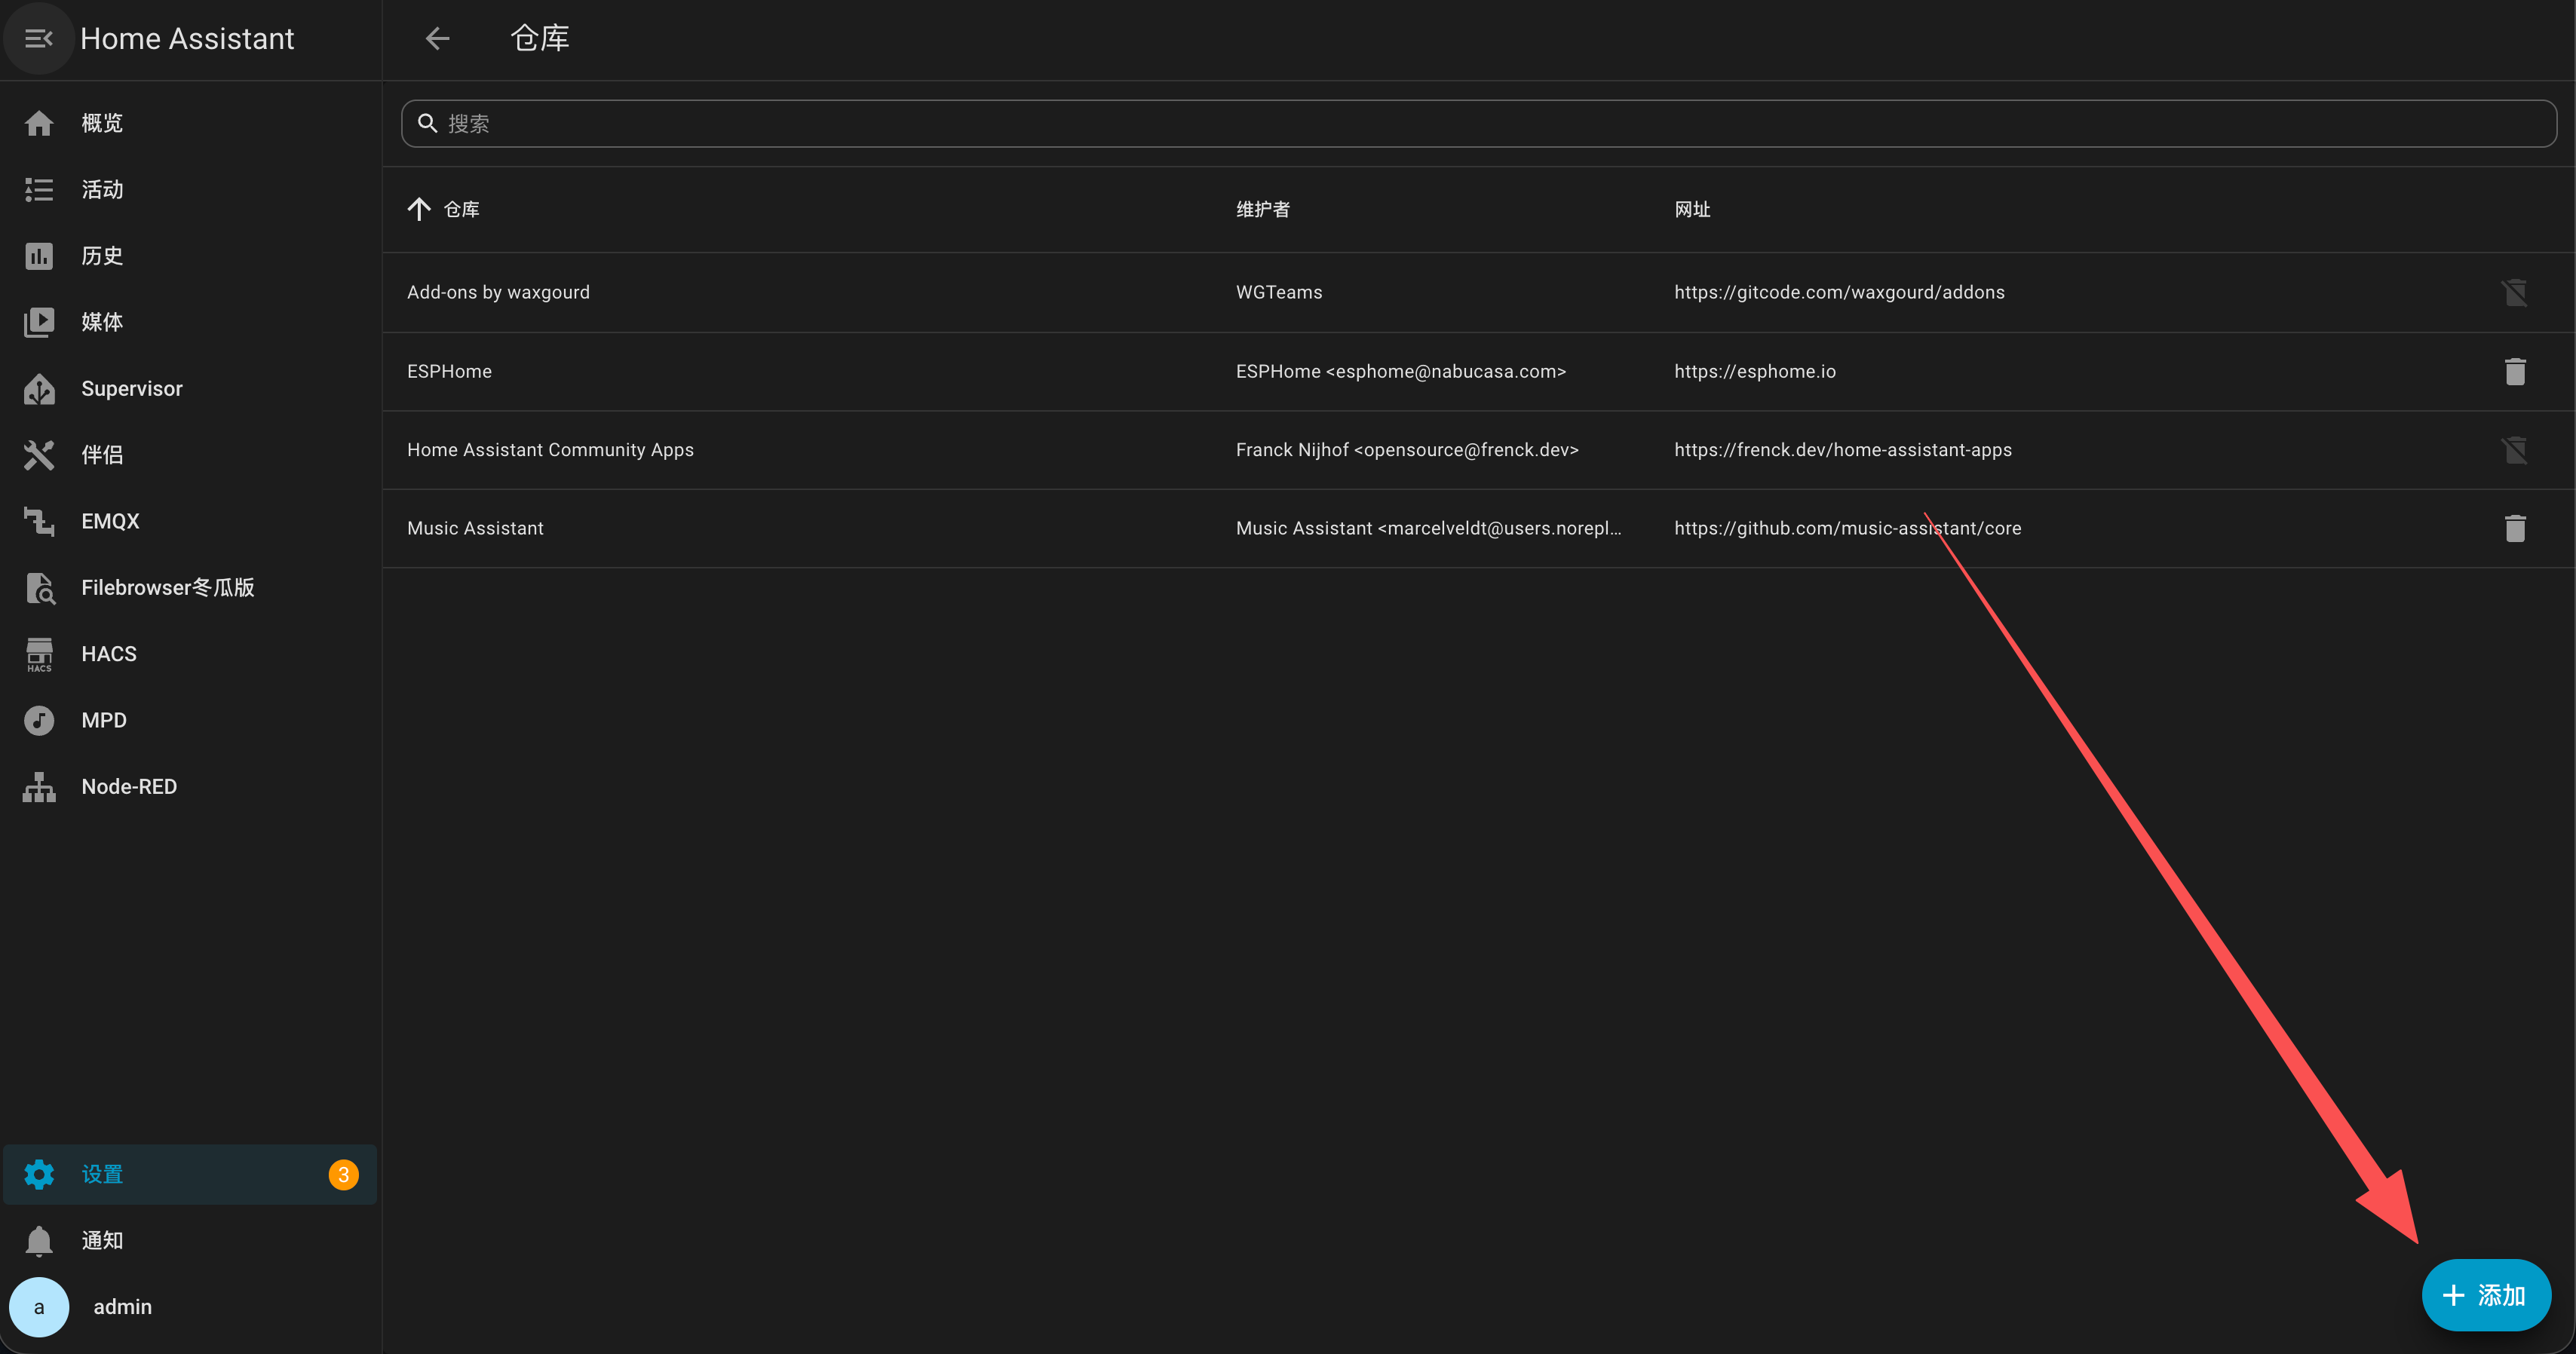Collapse the sidebar with the menu icon

[x=39, y=39]
